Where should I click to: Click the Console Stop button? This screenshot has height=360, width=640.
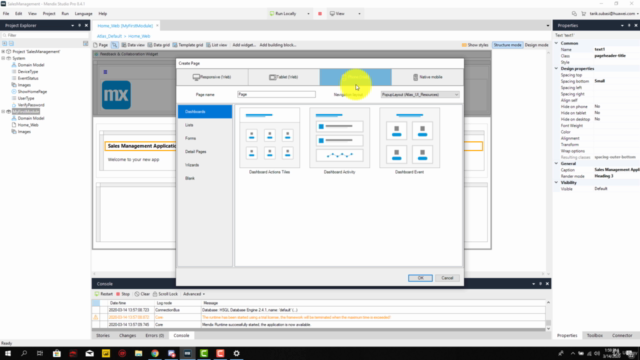point(123,294)
